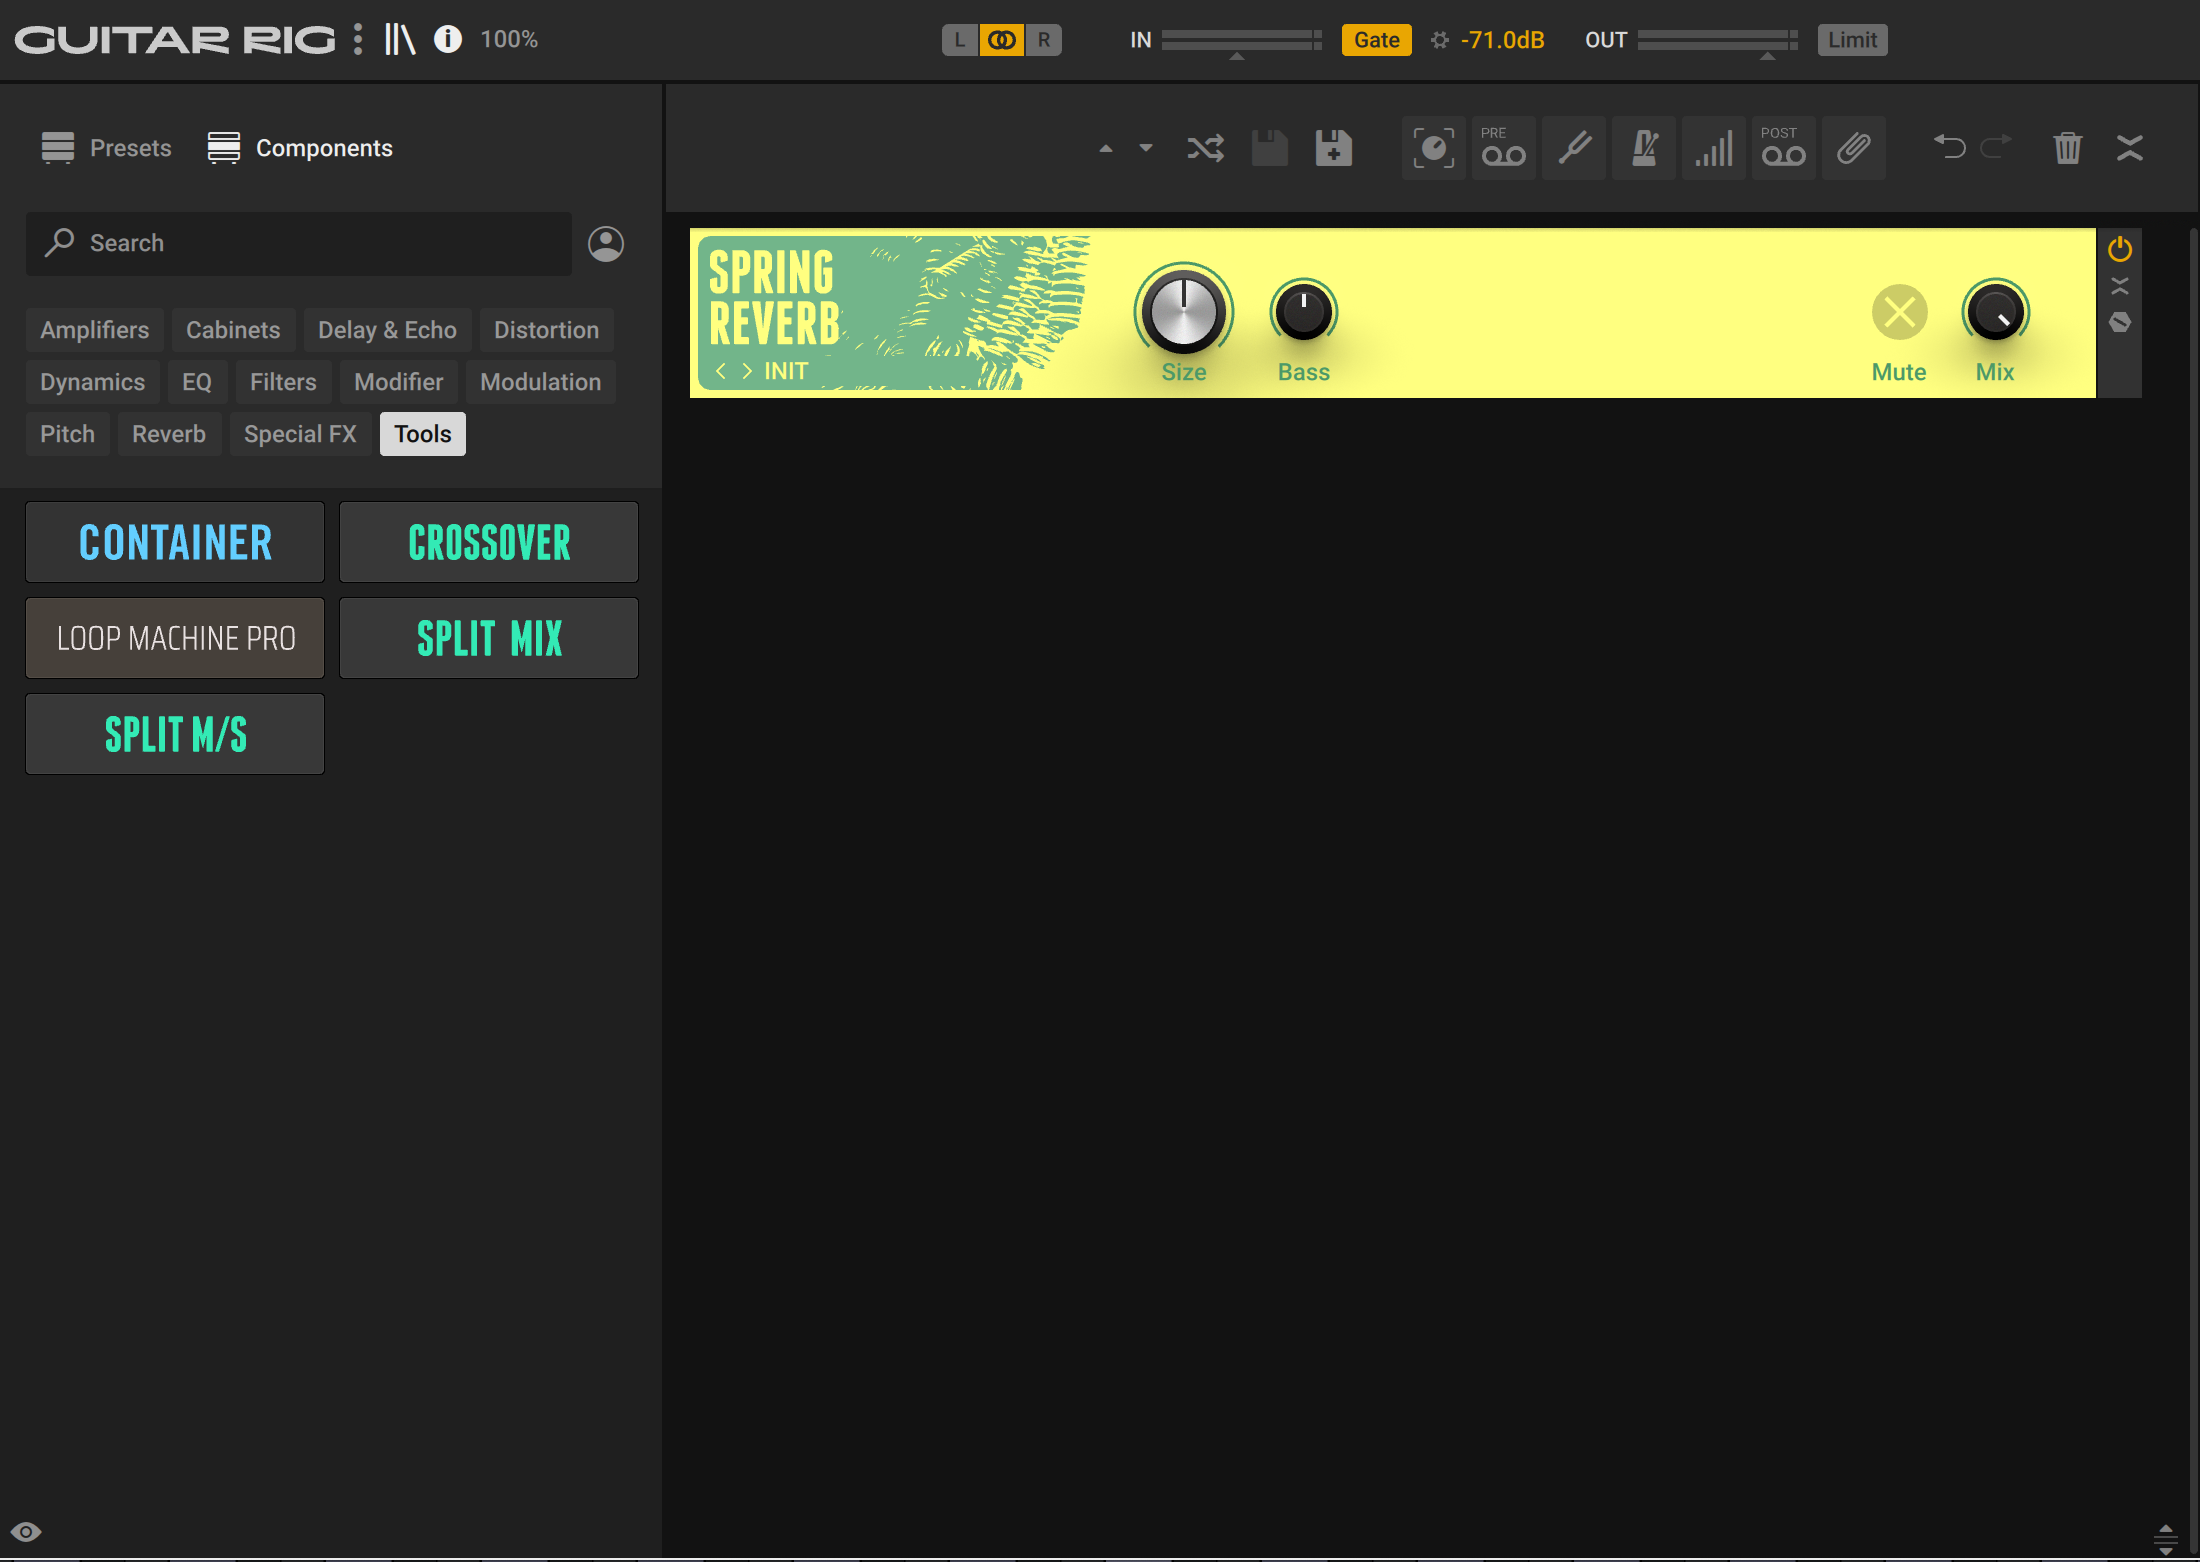Click the signal flow POST icon
This screenshot has height=1562, width=2200.
click(1781, 147)
